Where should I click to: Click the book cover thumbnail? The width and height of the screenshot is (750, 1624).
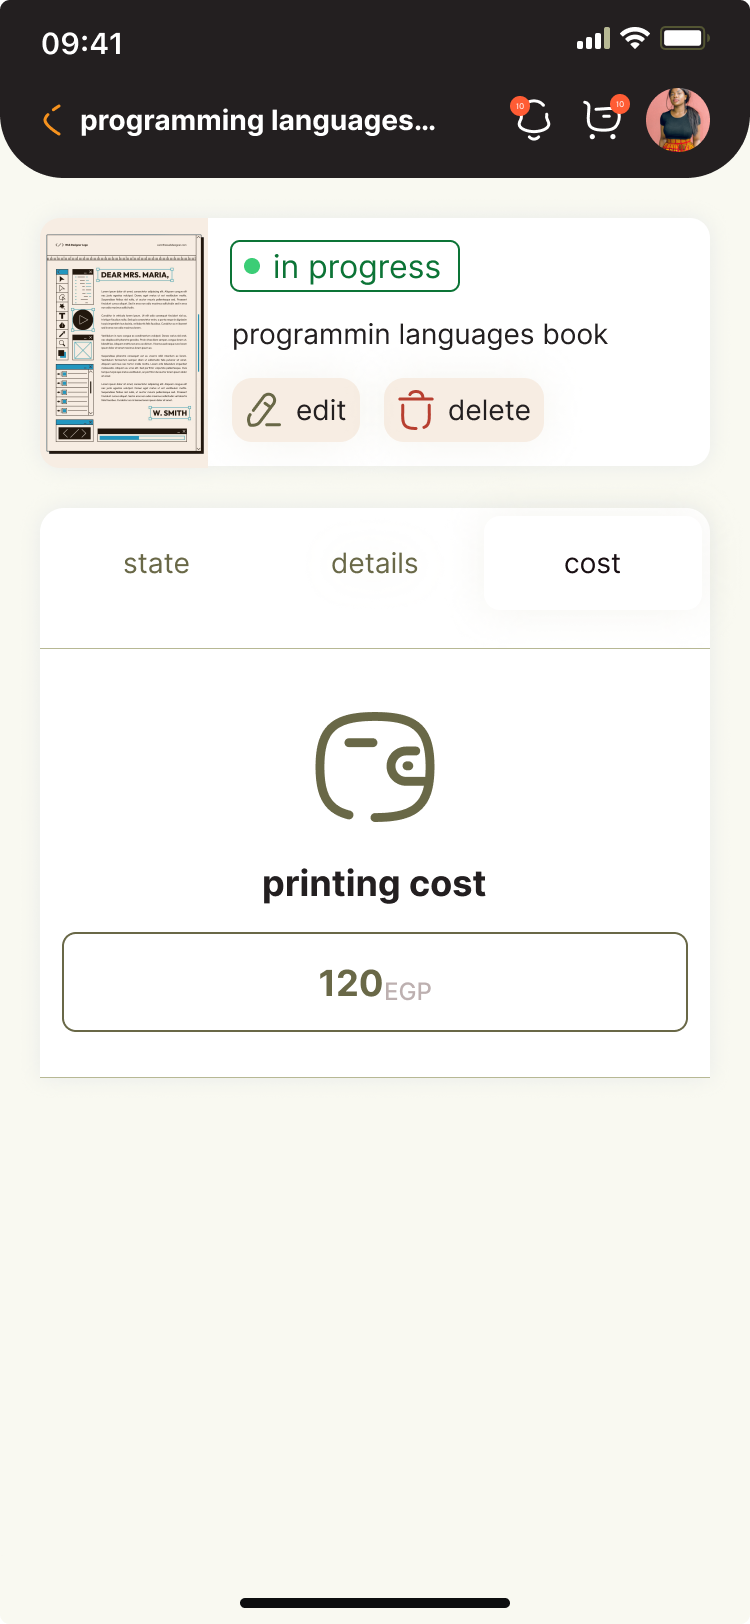(124, 342)
